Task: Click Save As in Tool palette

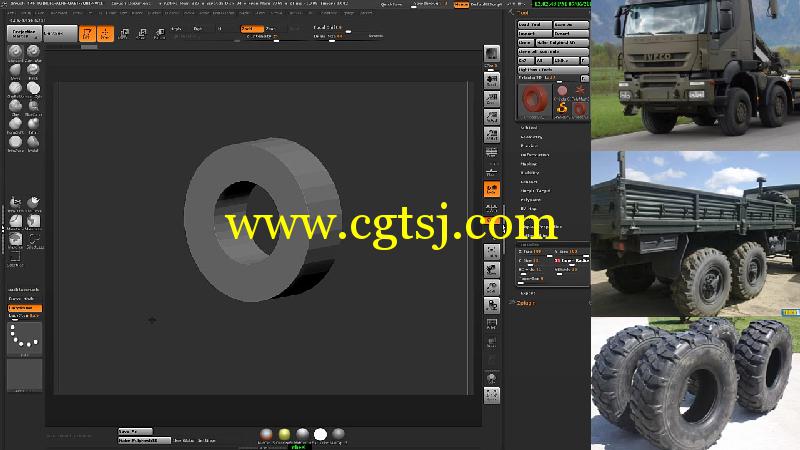Action: 571,24
